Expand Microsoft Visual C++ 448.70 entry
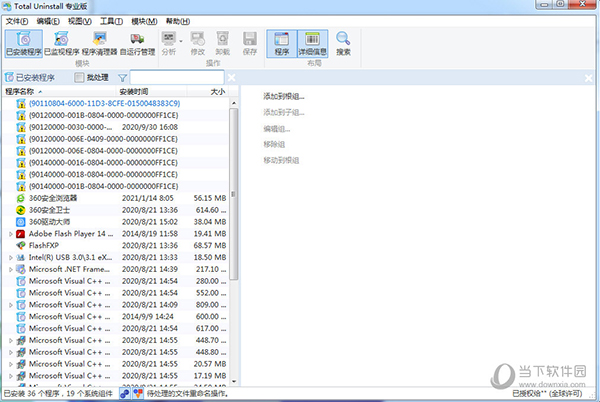 tap(11, 340)
